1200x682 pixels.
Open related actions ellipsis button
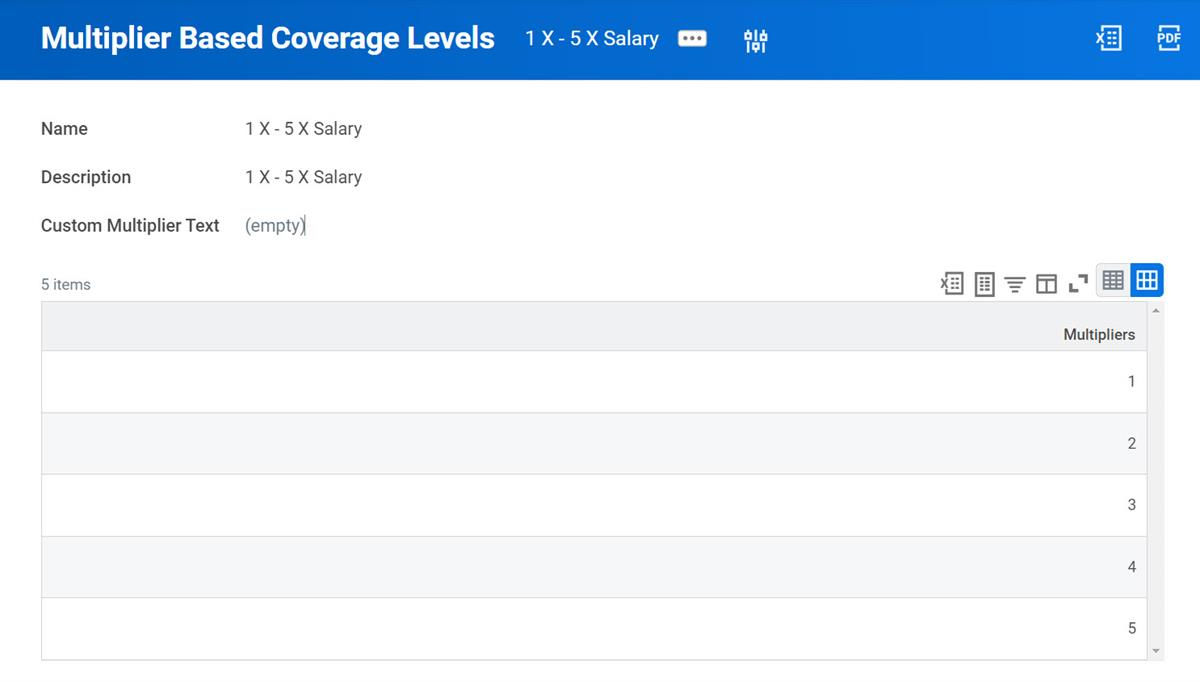tap(692, 39)
